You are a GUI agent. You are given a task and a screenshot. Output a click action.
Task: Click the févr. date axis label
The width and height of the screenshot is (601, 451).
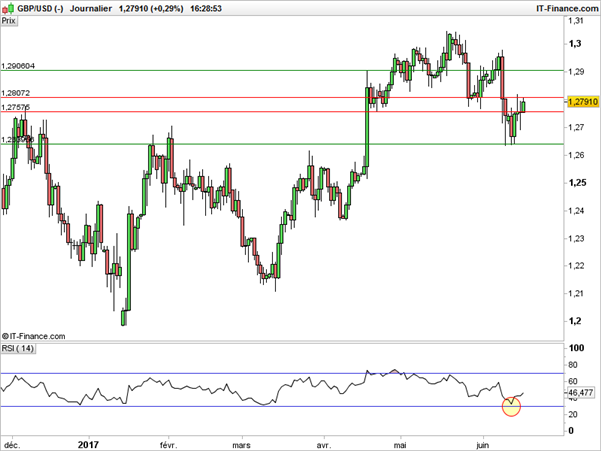(x=169, y=445)
